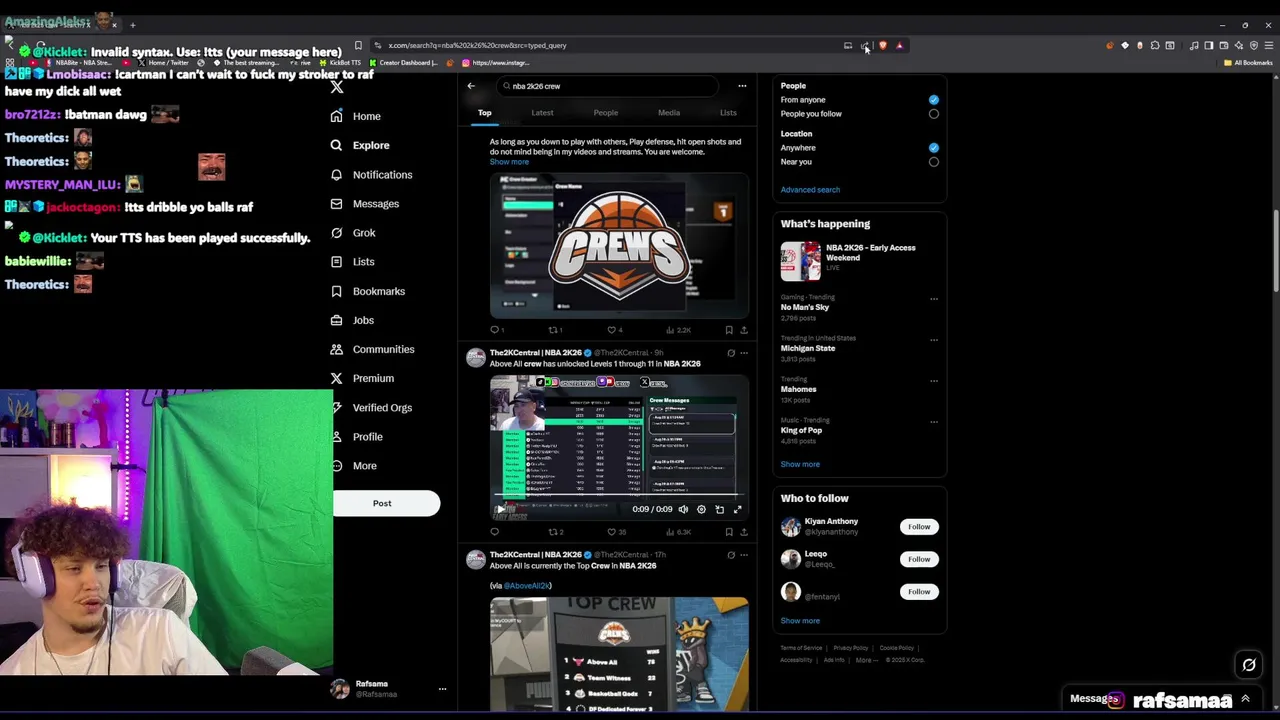Open more options next to search box

(x=742, y=86)
